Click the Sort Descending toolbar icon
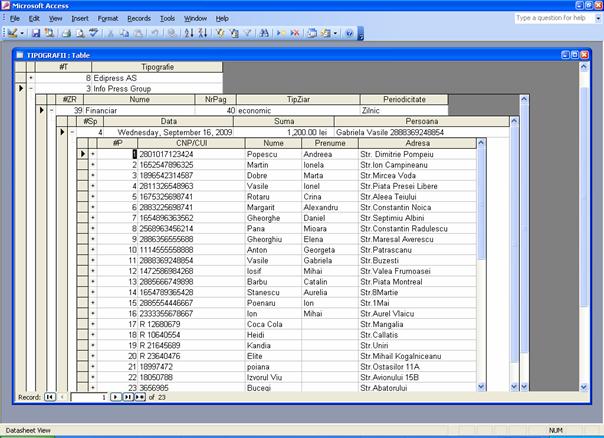 coord(202,33)
